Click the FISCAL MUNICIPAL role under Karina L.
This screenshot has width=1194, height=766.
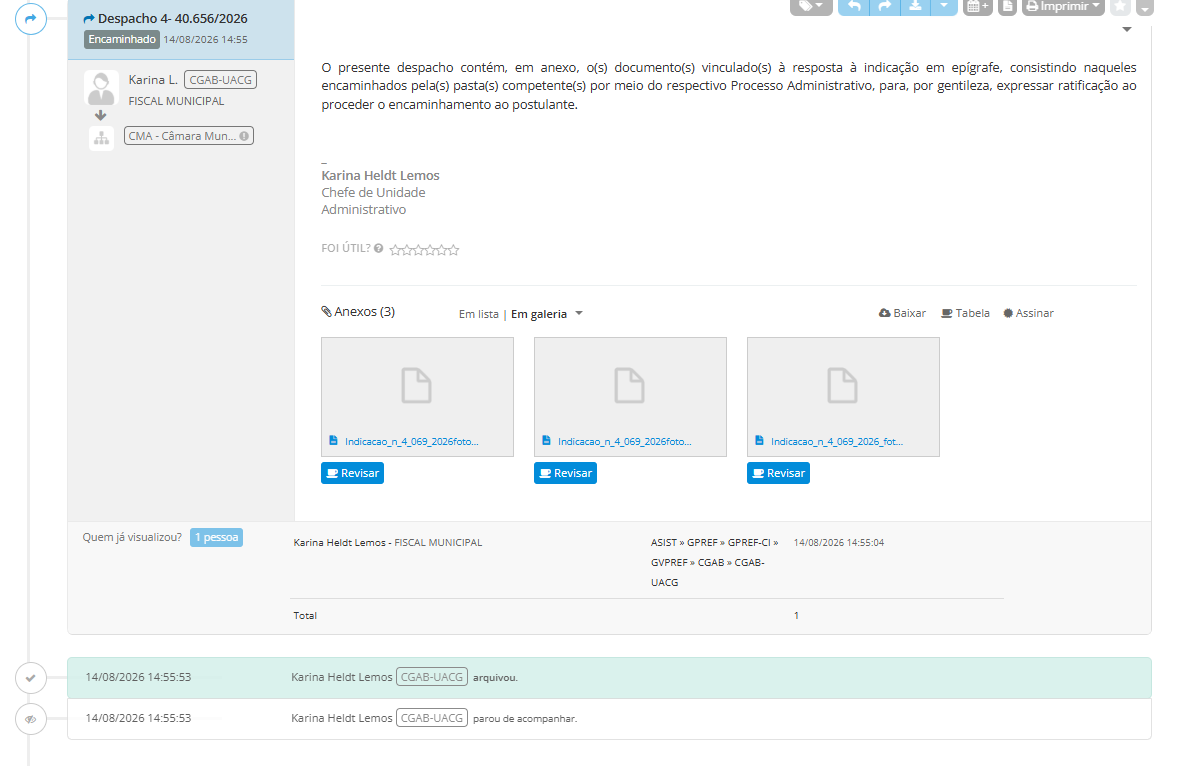176,101
